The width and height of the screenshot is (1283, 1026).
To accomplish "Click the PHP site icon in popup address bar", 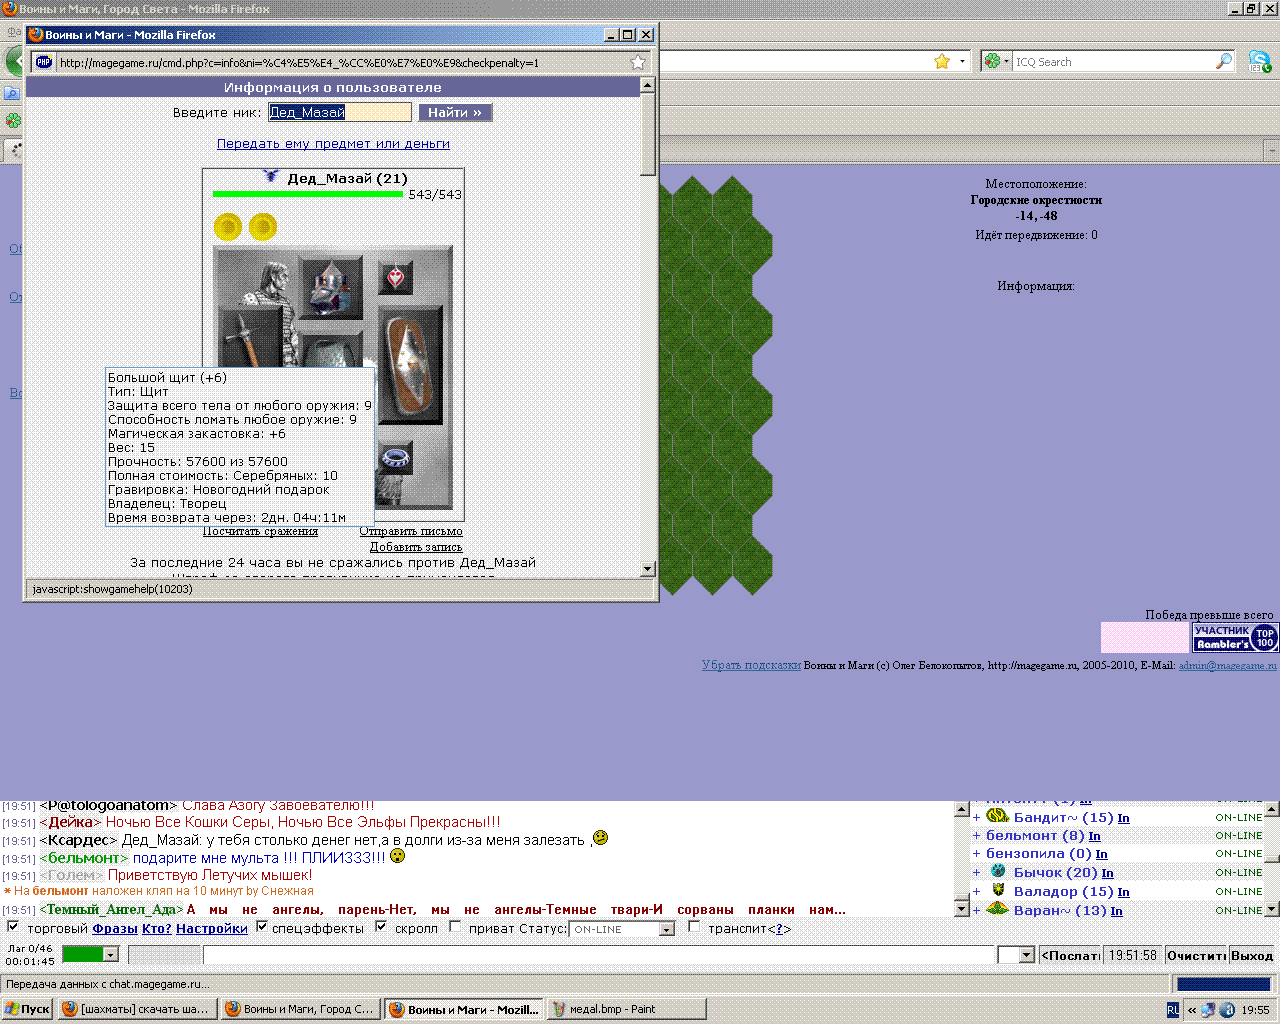I will pos(43,62).
